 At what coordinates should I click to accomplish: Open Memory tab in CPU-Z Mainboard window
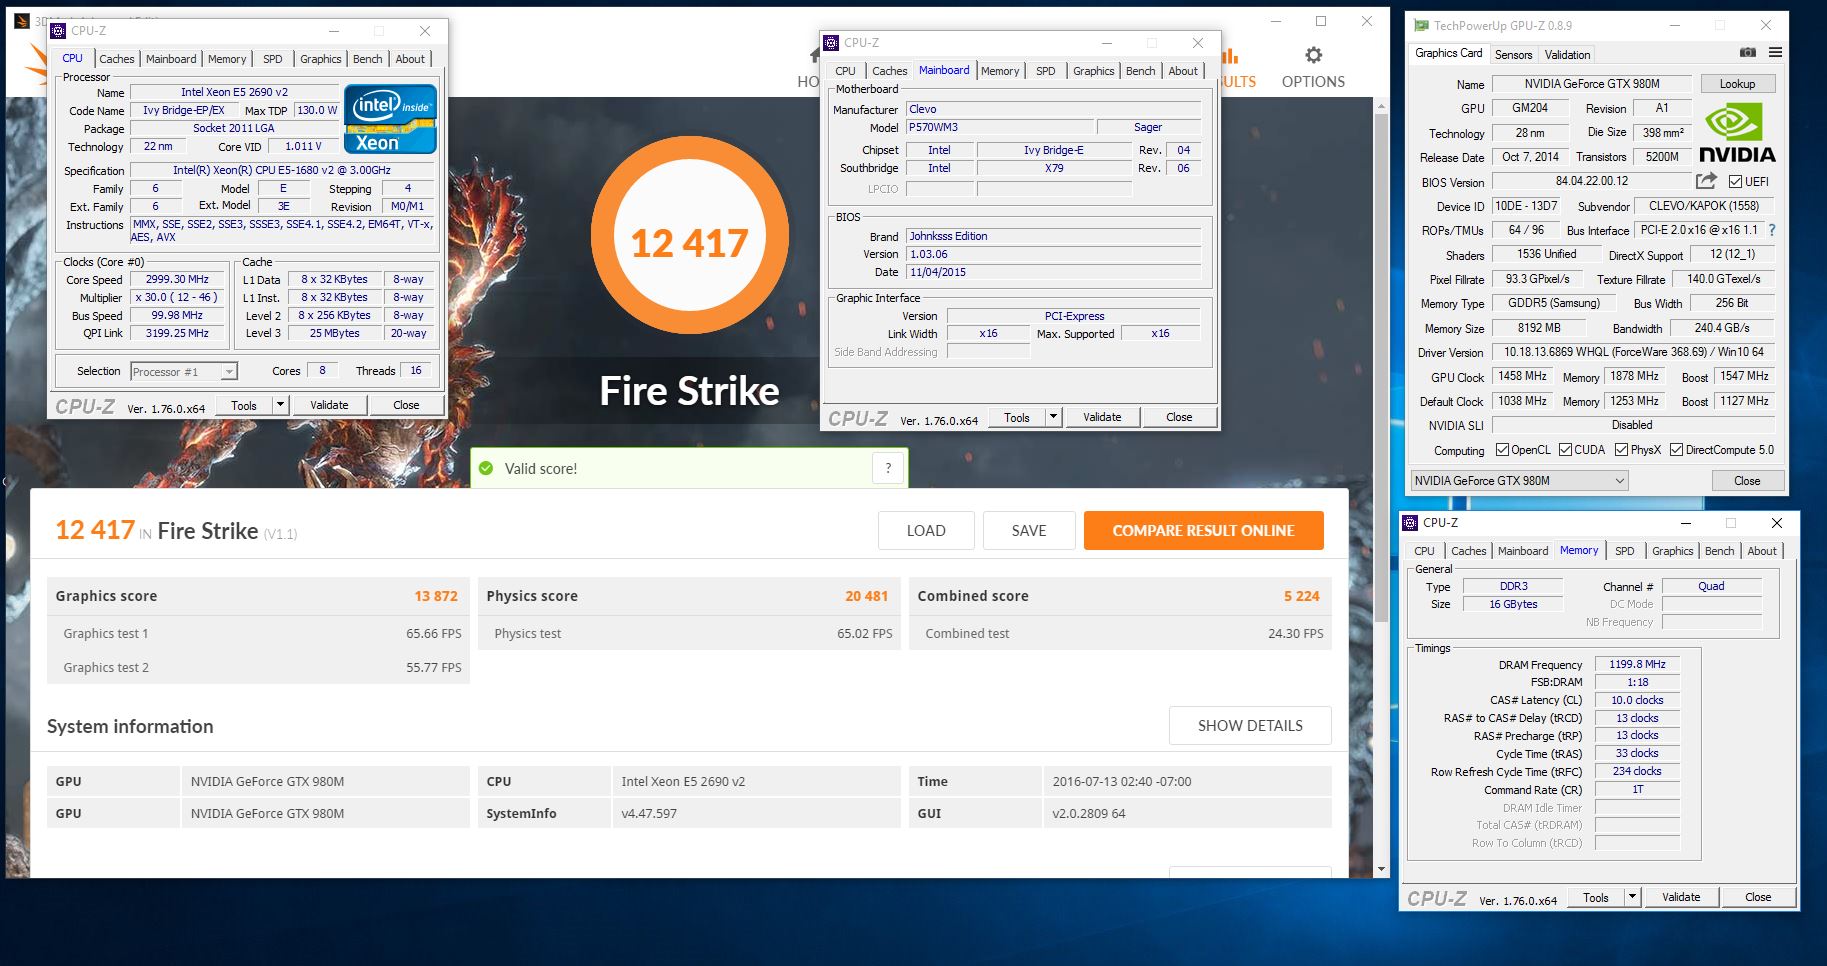1000,71
